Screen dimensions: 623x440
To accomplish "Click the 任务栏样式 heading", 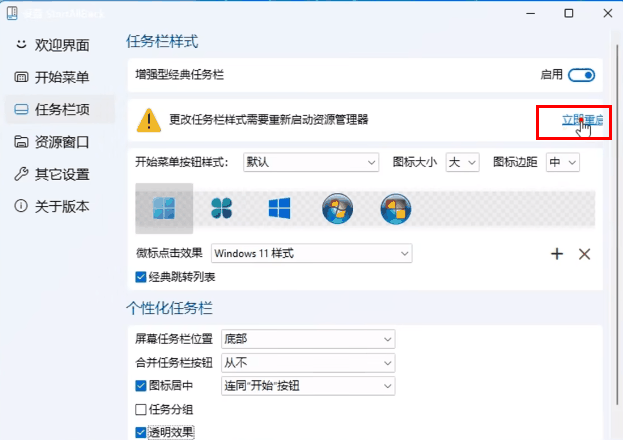I will click(162, 41).
